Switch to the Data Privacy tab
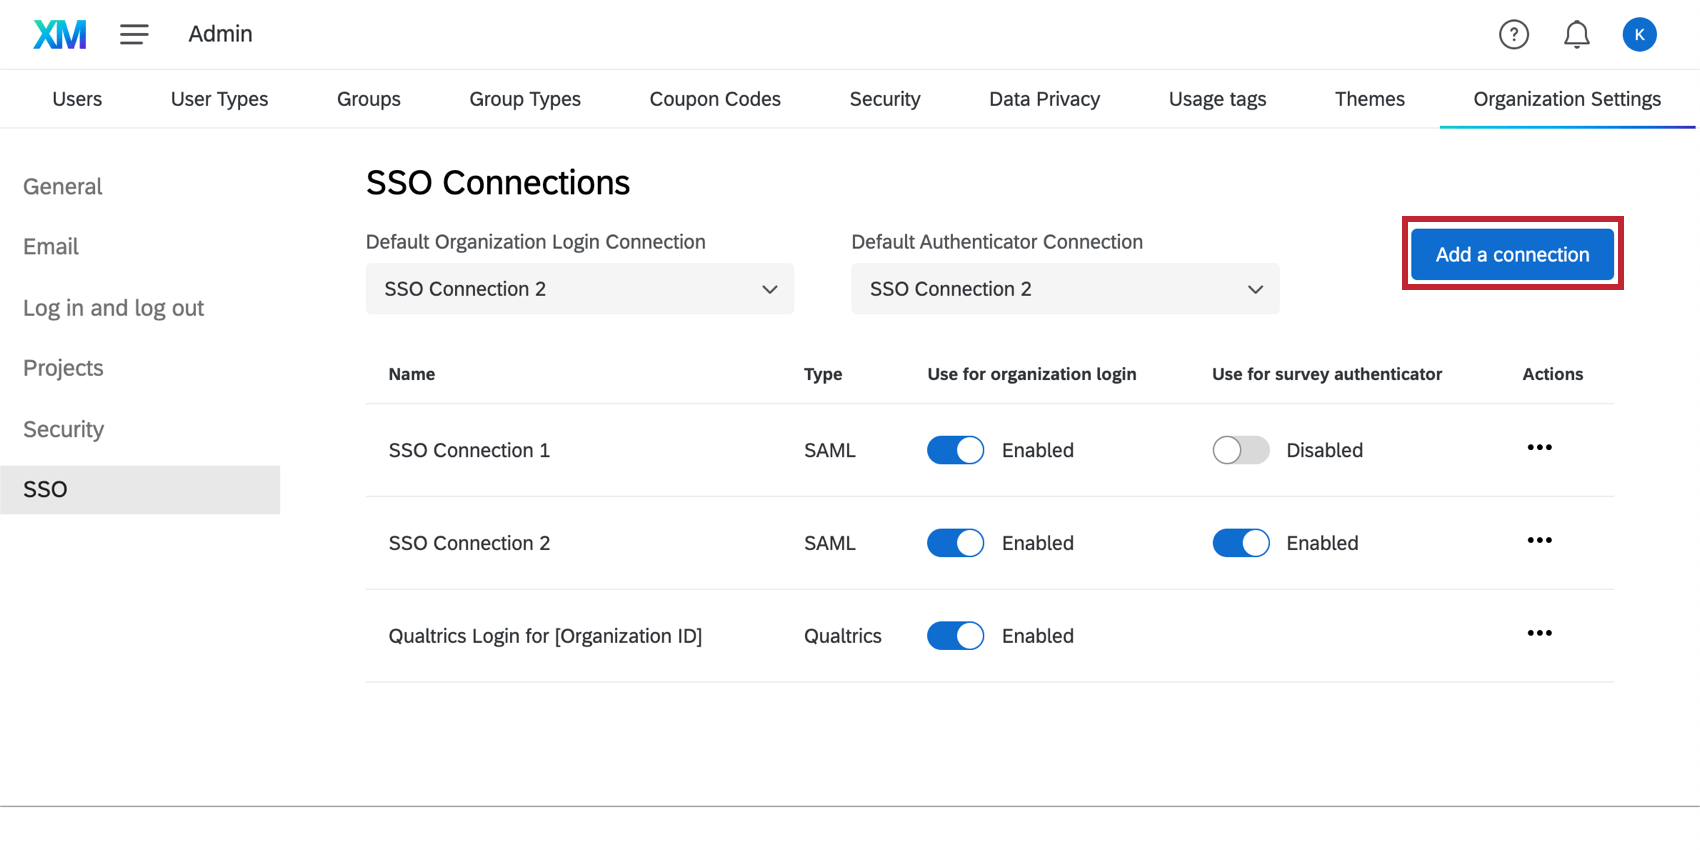This screenshot has width=1700, height=850. coord(1044,99)
